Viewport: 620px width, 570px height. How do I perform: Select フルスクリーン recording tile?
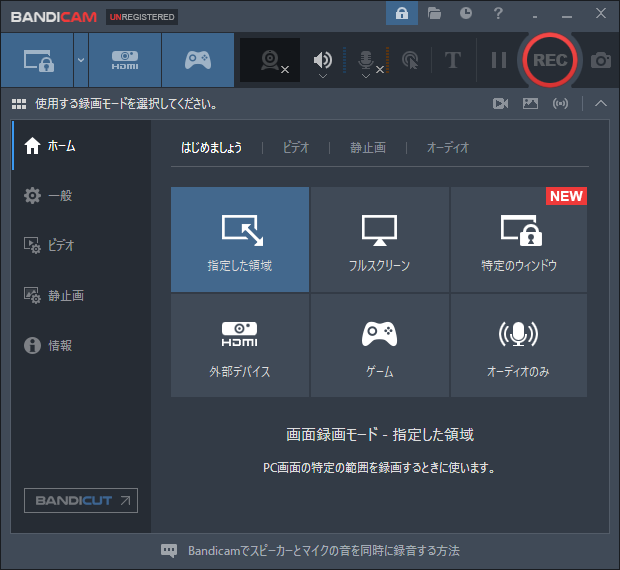380,240
